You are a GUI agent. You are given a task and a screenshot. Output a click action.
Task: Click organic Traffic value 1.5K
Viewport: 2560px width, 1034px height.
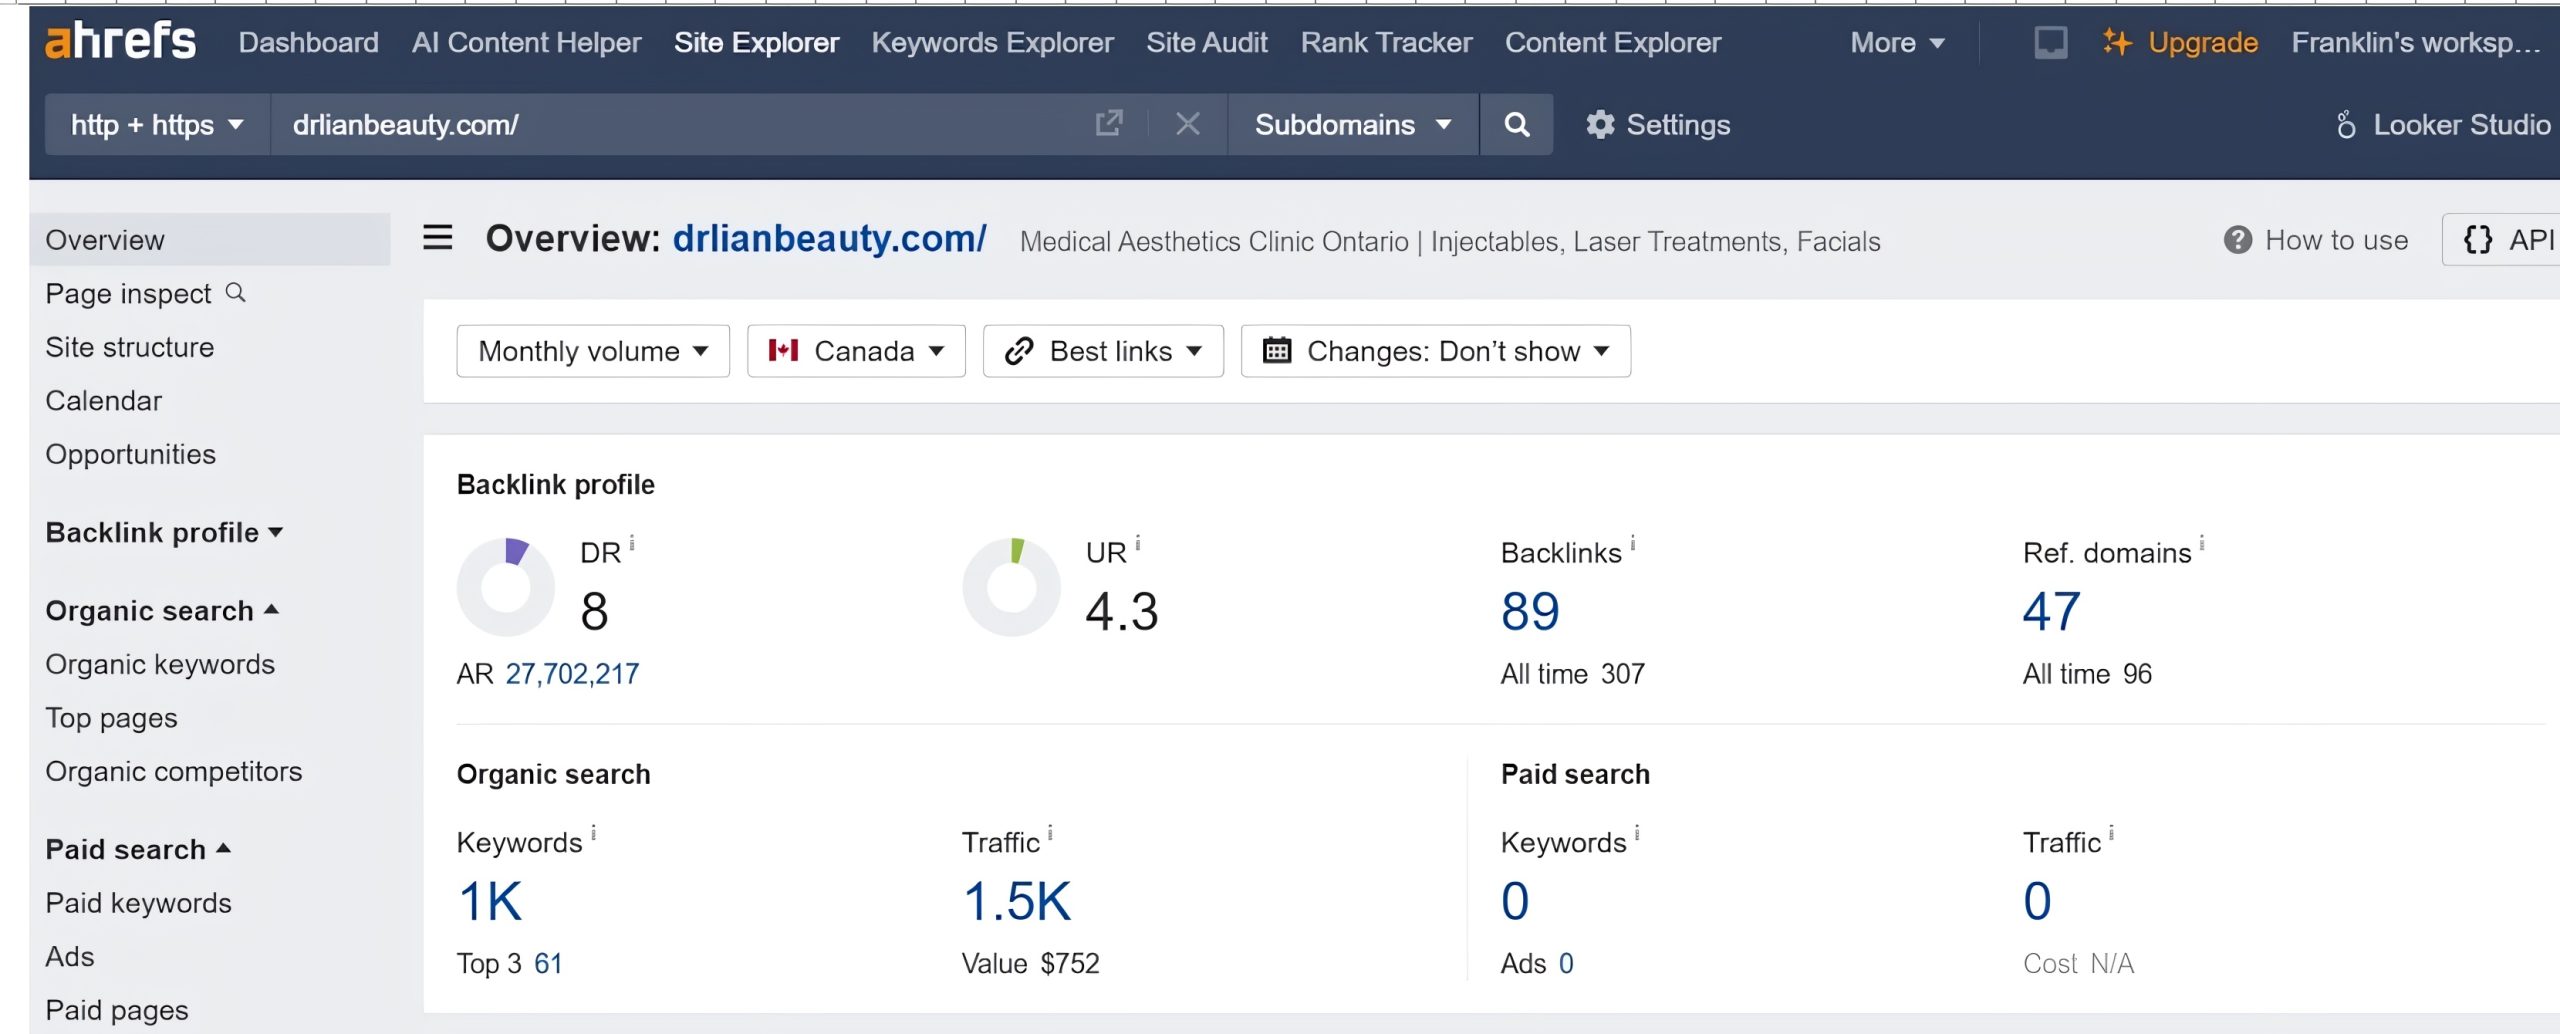click(1017, 901)
